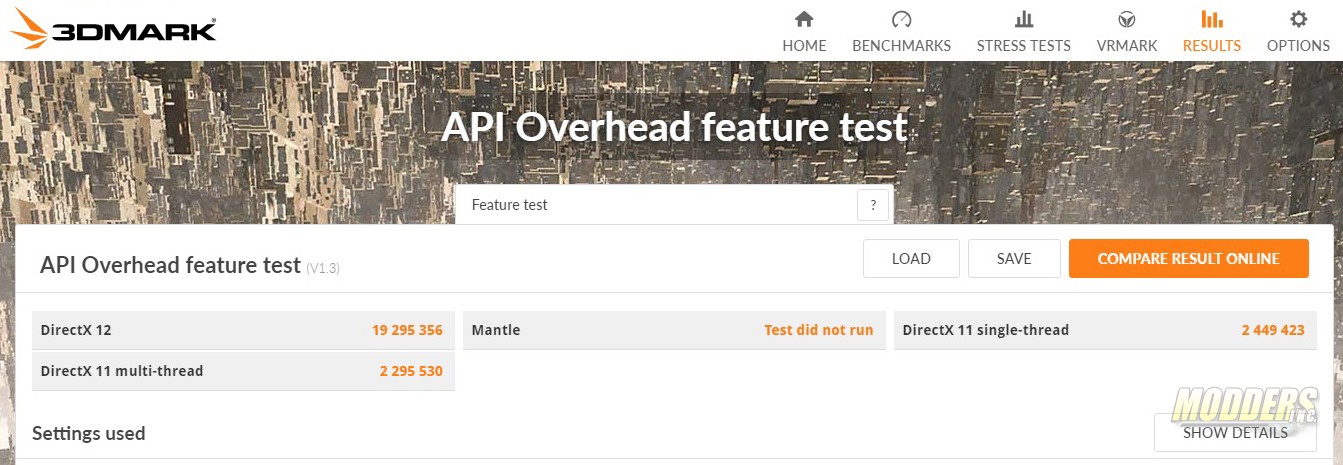Open the HOME tab label
The width and height of the screenshot is (1343, 465).
[804, 45]
